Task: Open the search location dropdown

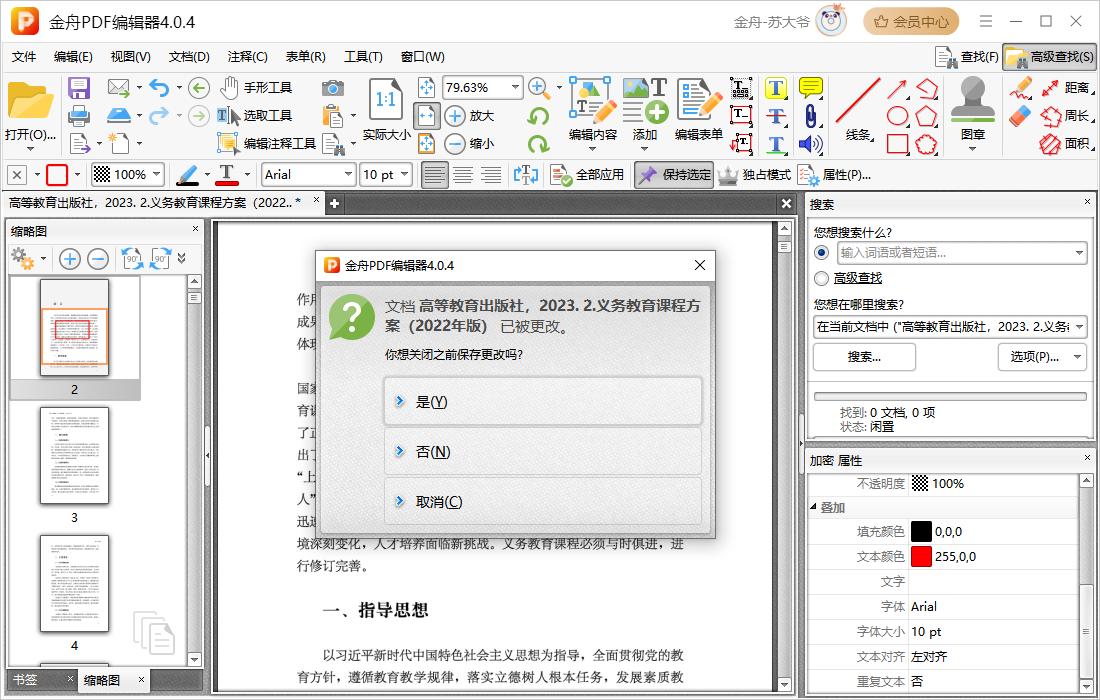Action: 1079,327
